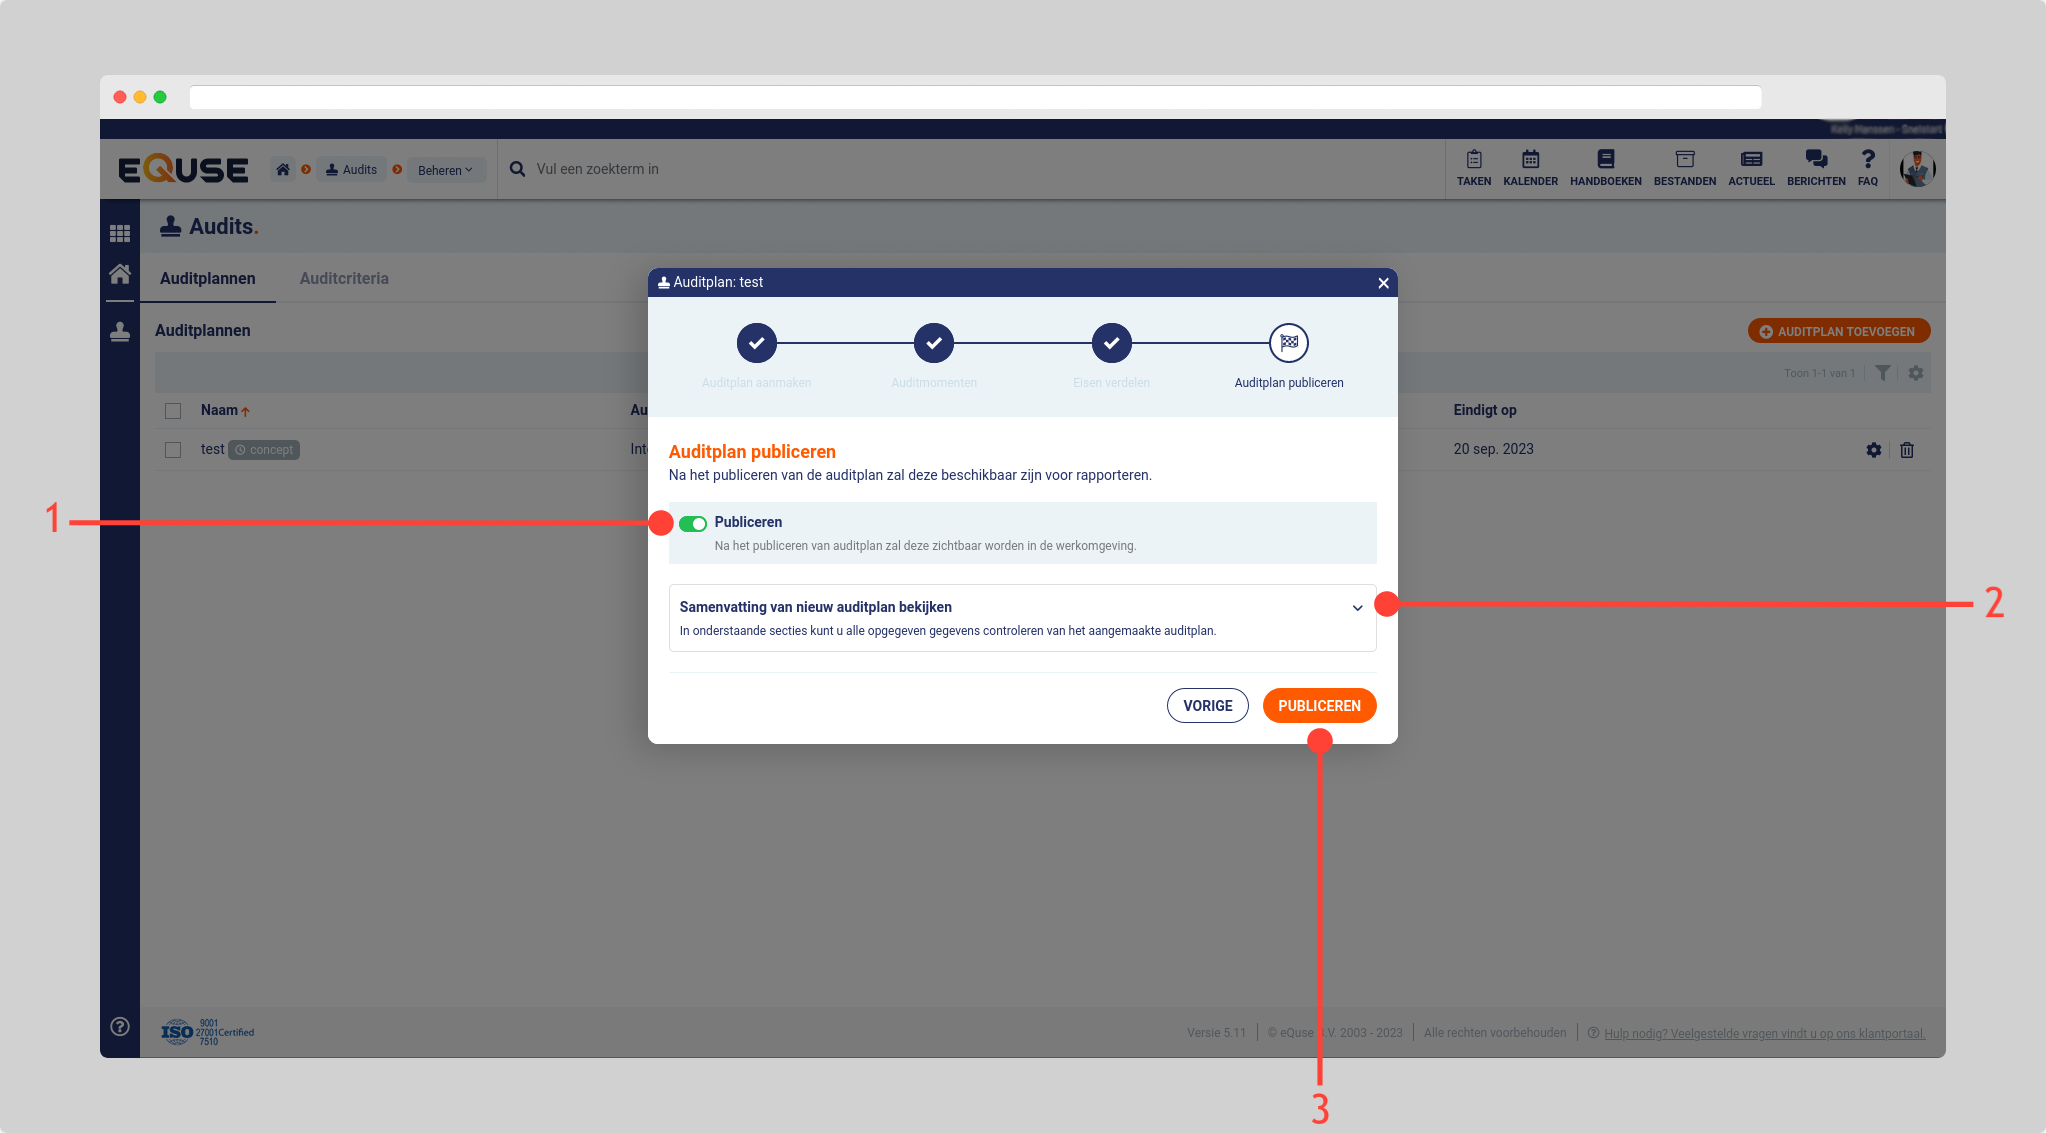
Task: Go back with the VORIGE button
Action: 1207,706
